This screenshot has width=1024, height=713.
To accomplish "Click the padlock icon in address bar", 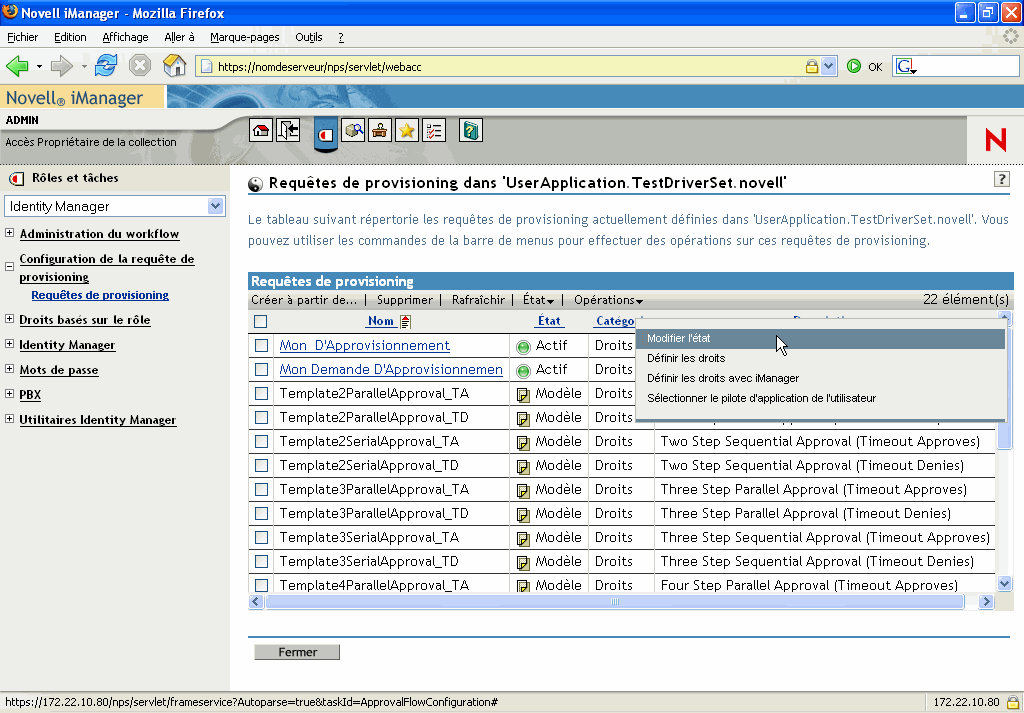I will [x=812, y=66].
